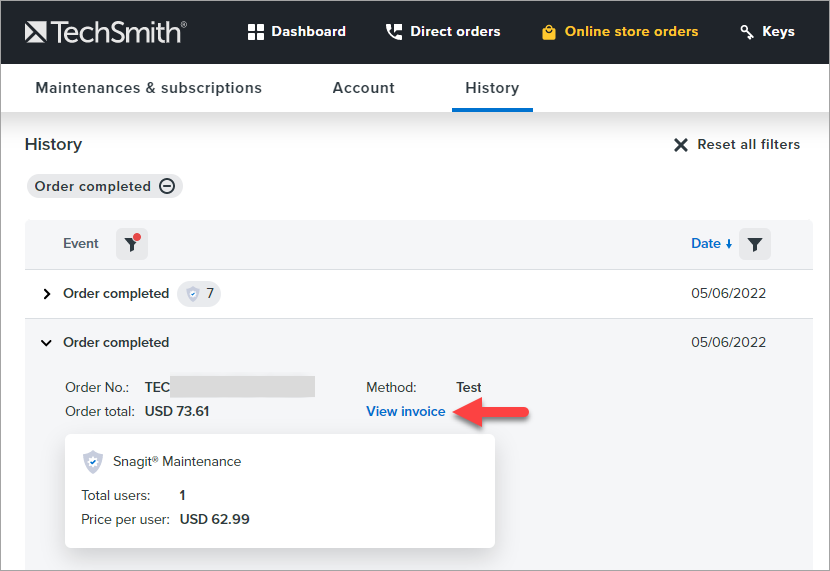Select the History tab
830x571 pixels.
[492, 88]
